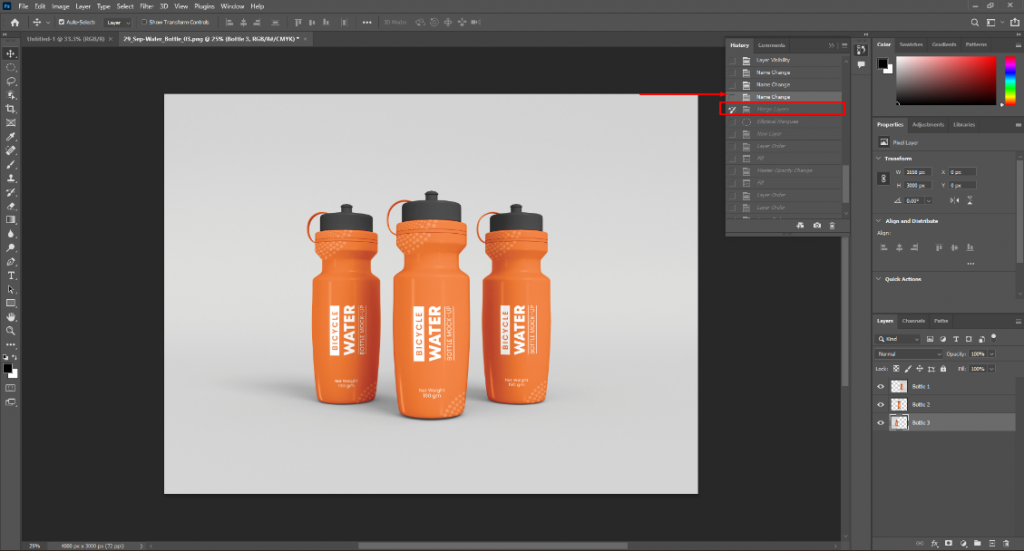
Task: Click the layer style fx icon
Action: pyautogui.click(x=935, y=543)
